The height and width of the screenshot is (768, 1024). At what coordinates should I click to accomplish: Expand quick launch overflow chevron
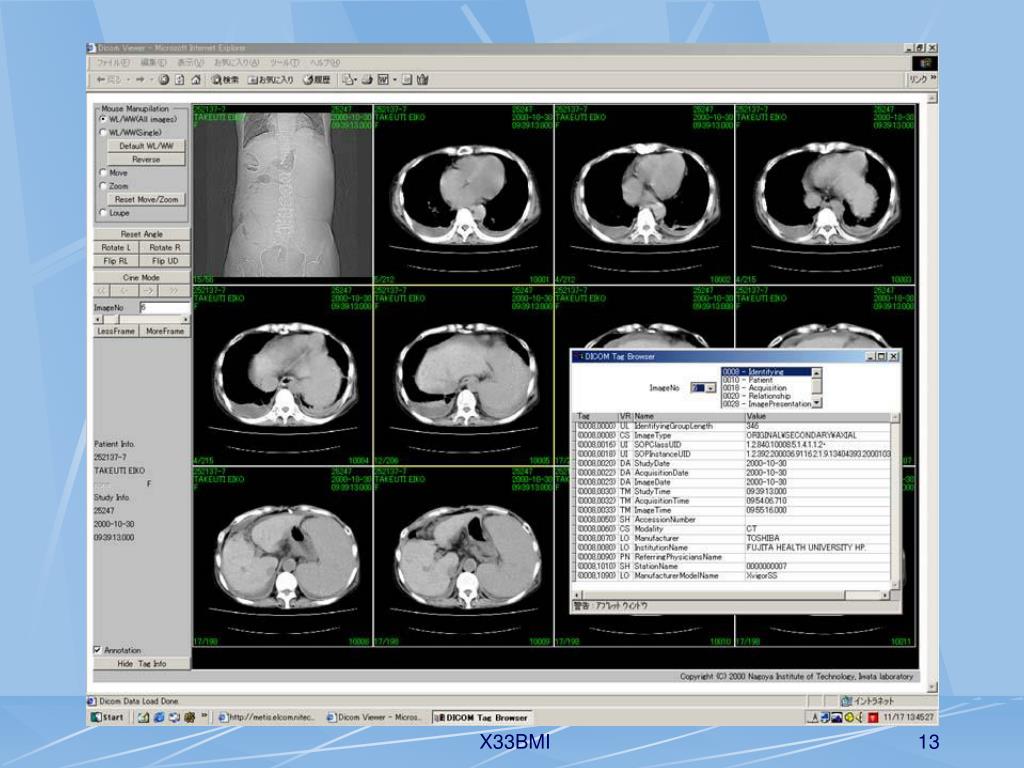(x=204, y=715)
